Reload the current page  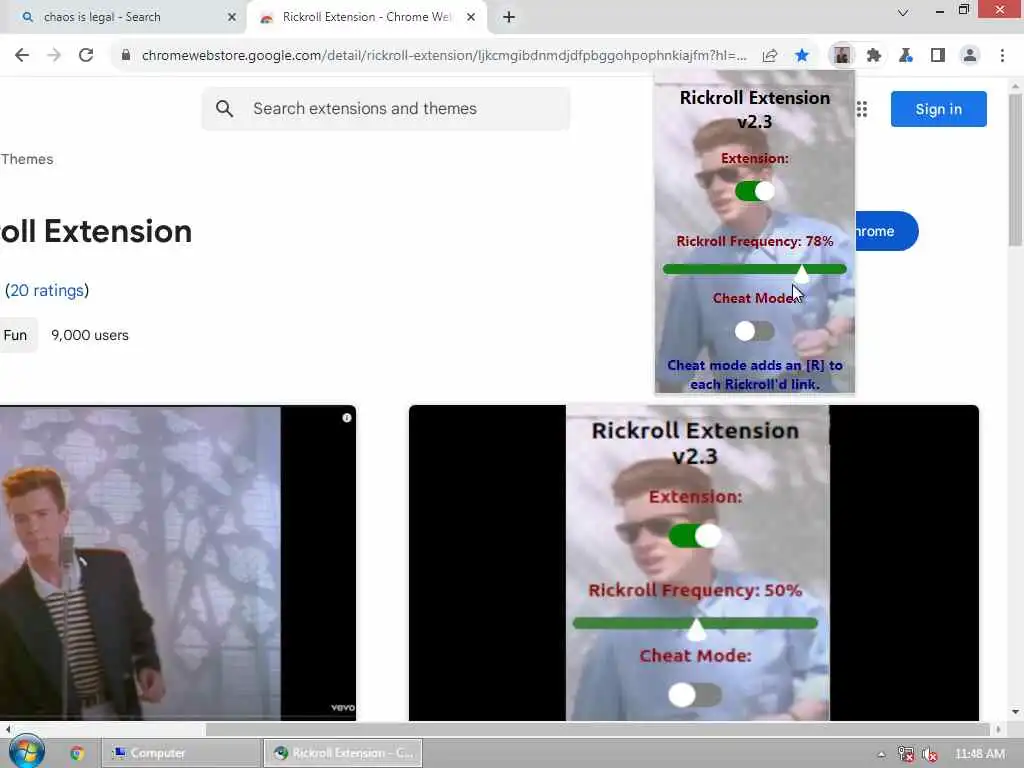(86, 56)
